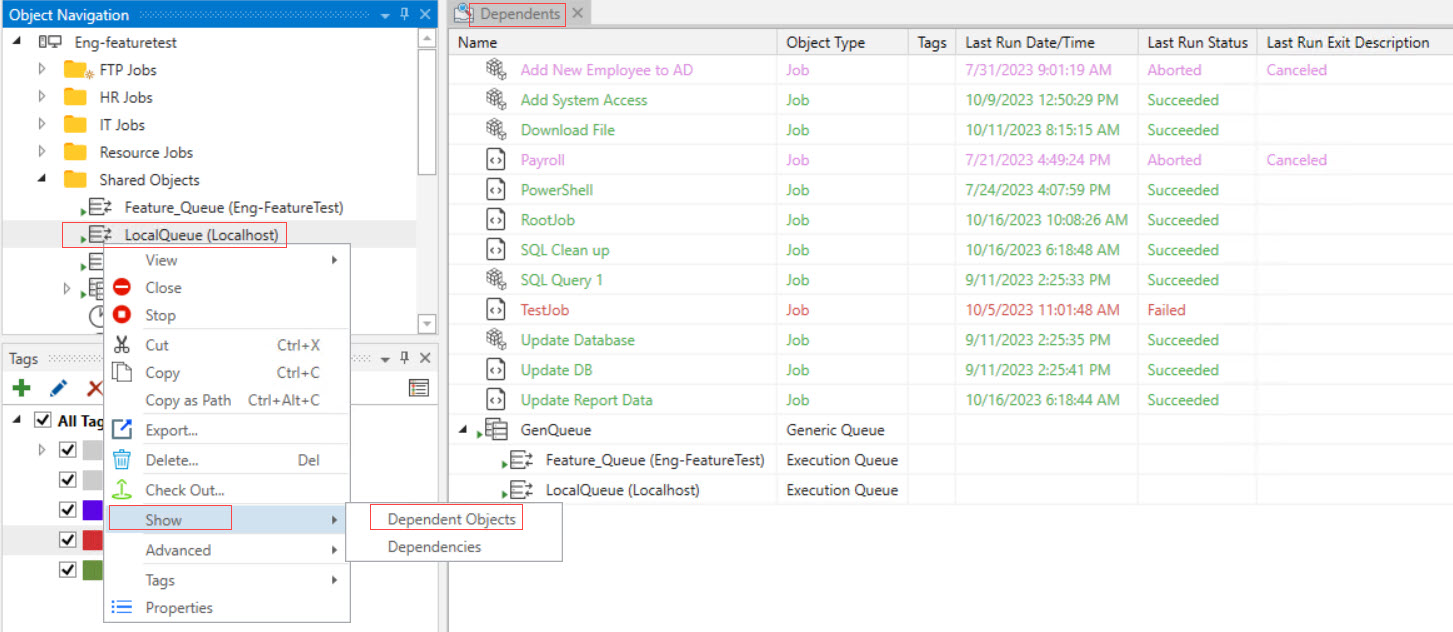Viewport: 1453px width, 632px height.
Task: Collapse the Shared Objects folder
Action: (x=42, y=180)
